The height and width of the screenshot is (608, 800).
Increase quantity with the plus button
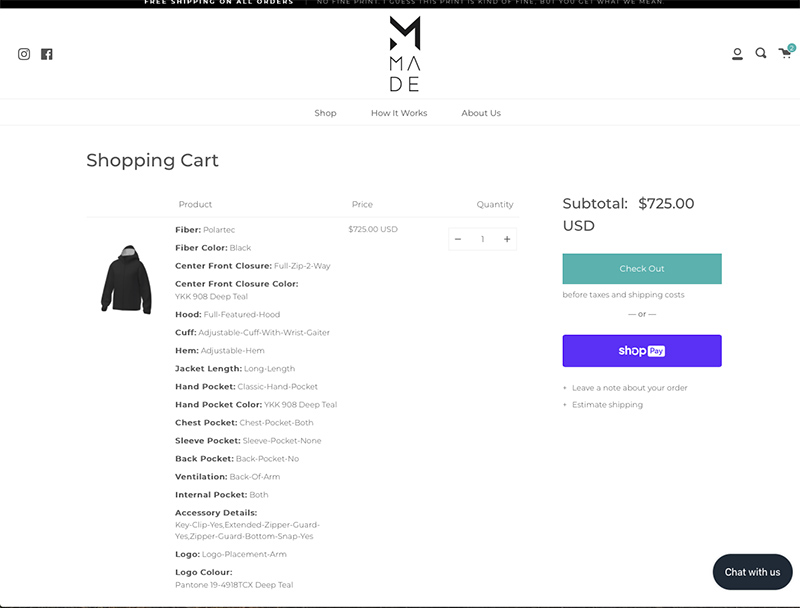pos(507,239)
